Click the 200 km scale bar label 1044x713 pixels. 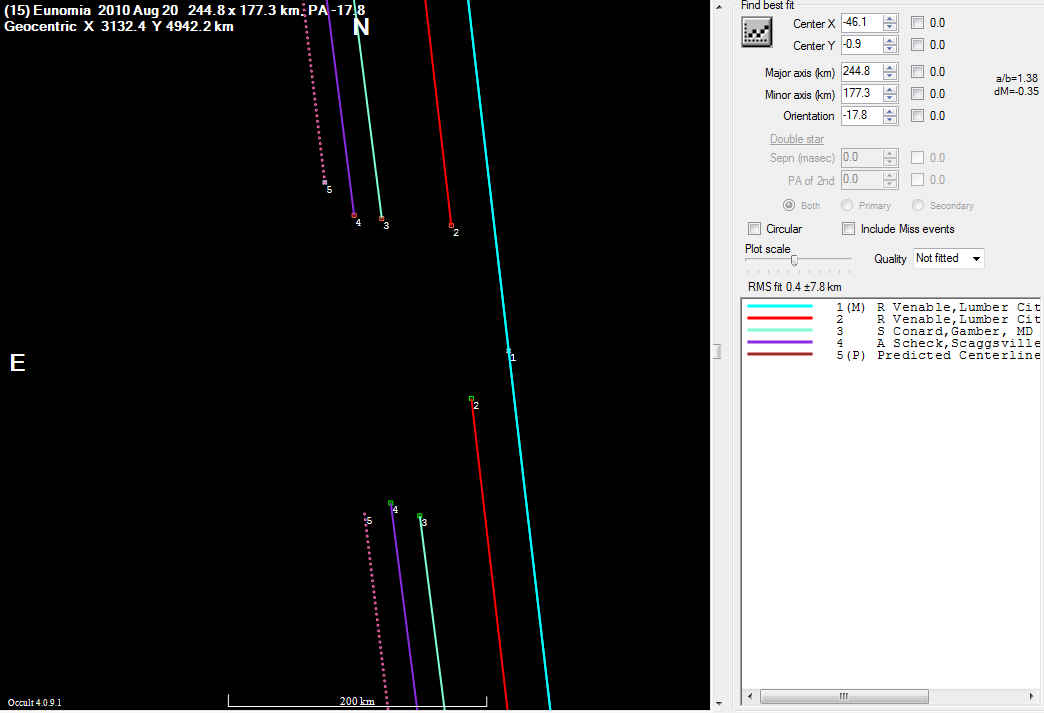pyautogui.click(x=357, y=701)
